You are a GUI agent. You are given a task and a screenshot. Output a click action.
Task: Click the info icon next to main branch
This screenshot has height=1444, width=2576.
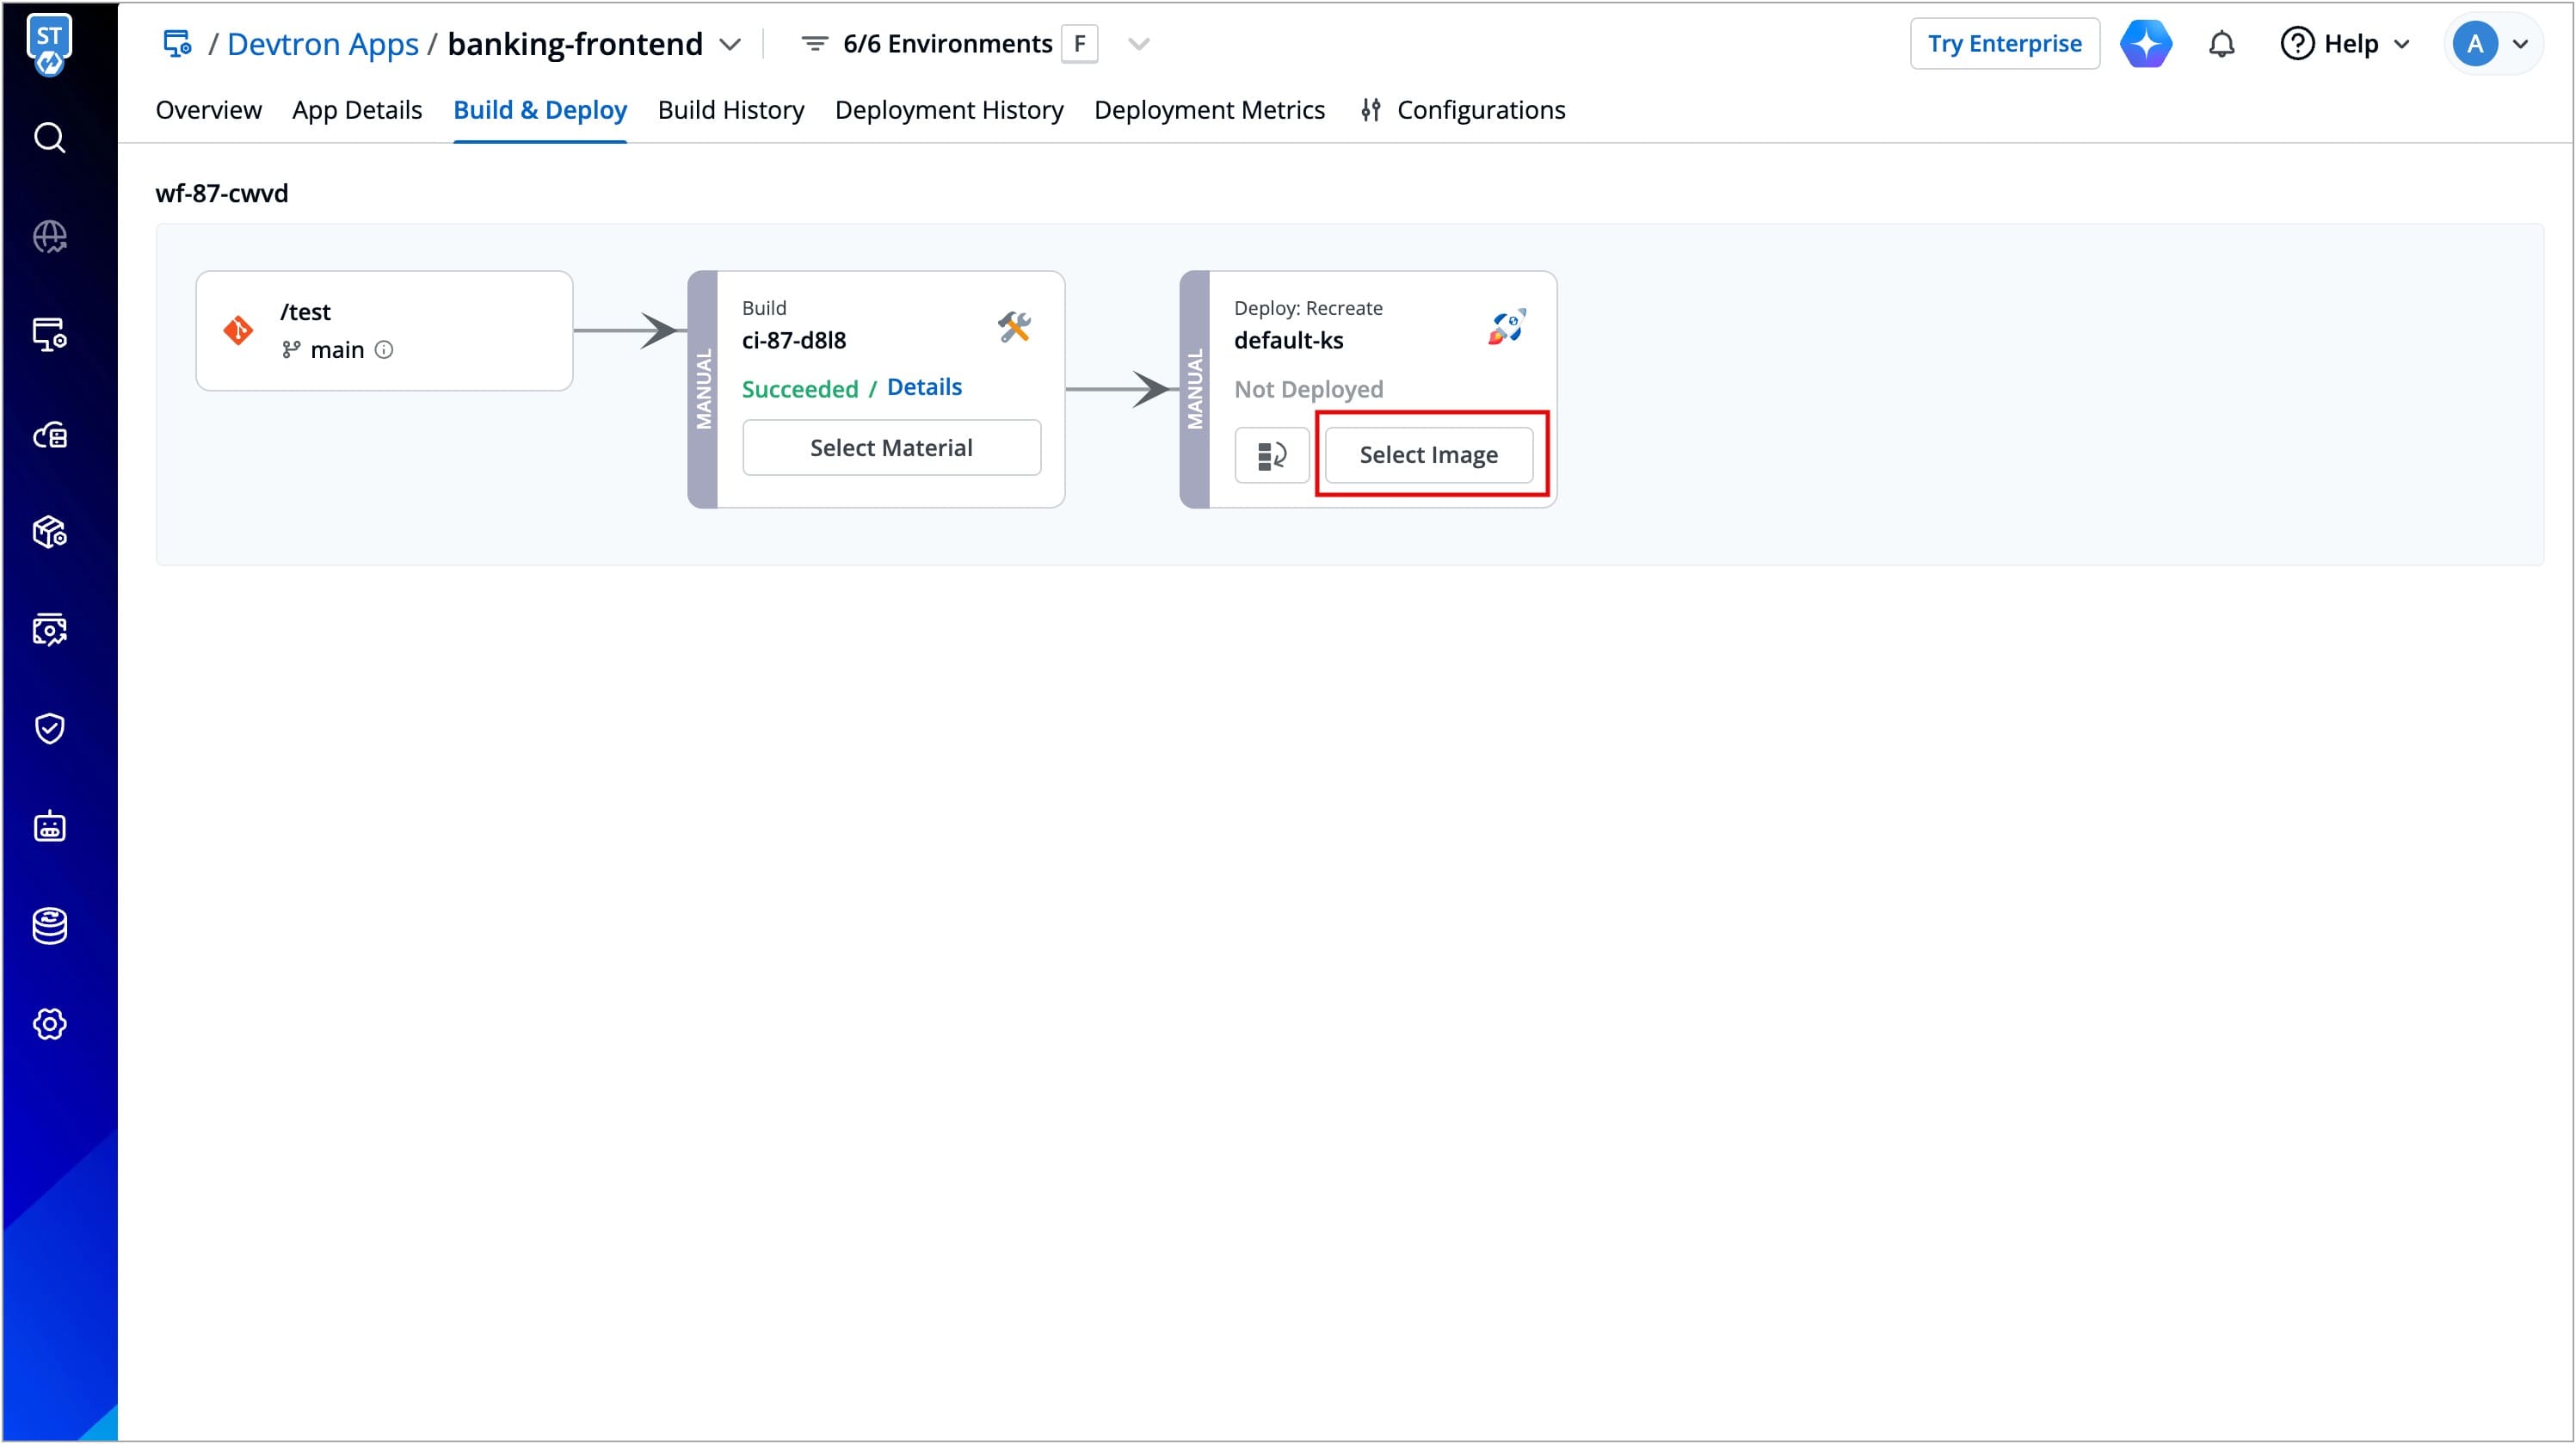pos(384,350)
